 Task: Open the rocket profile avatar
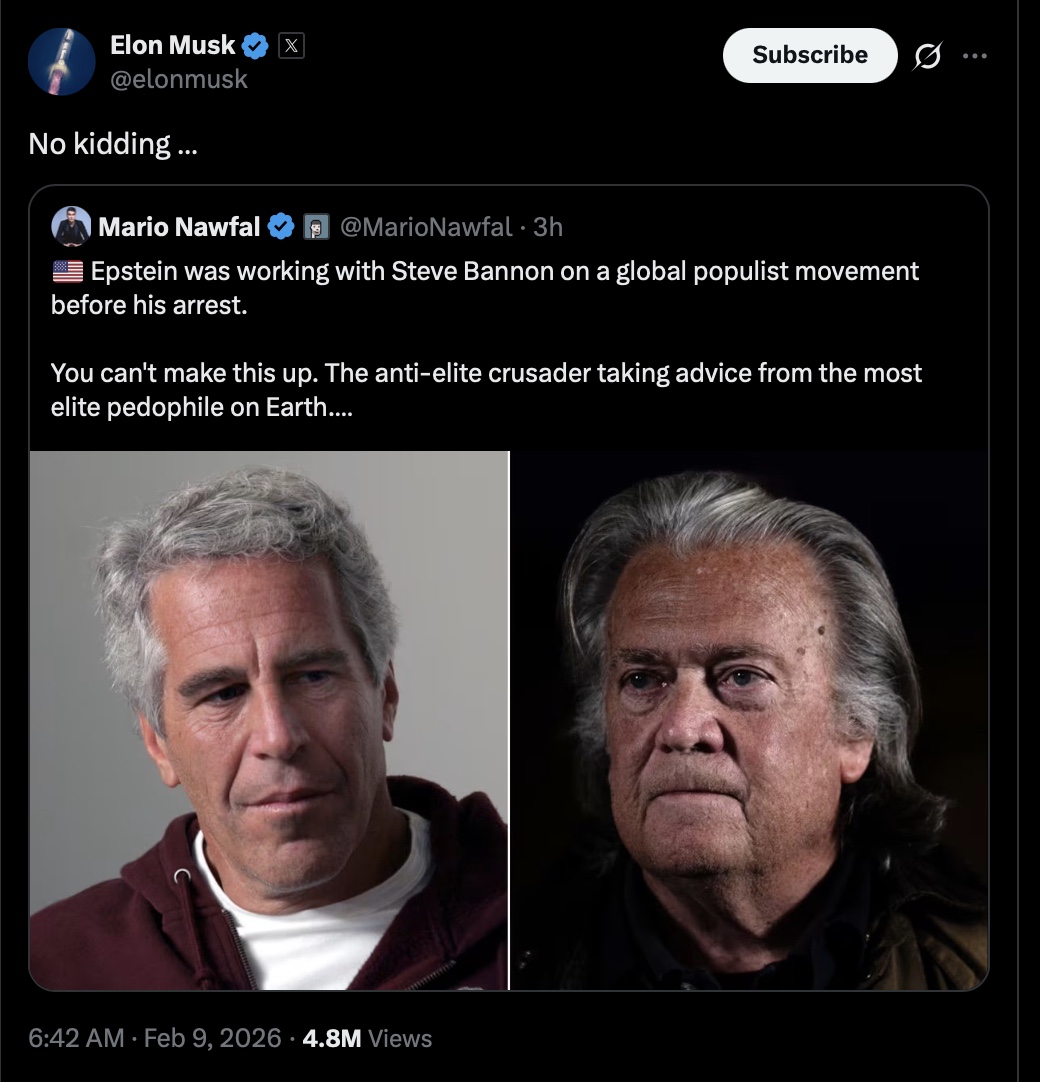(62, 62)
